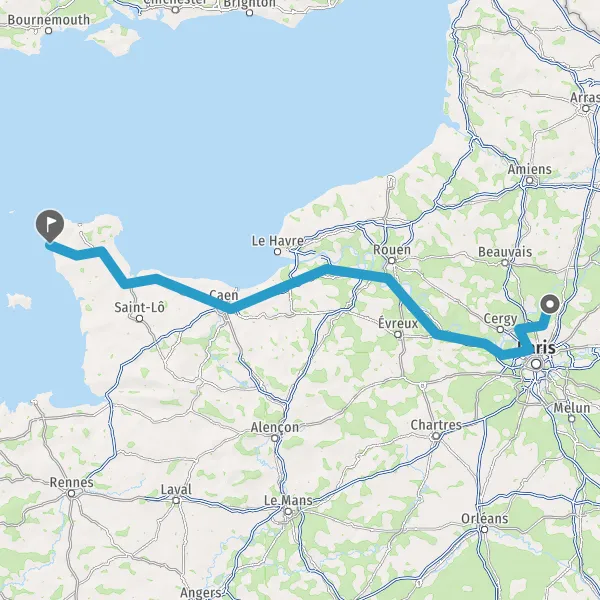Click the Laval city label

[x=176, y=489]
